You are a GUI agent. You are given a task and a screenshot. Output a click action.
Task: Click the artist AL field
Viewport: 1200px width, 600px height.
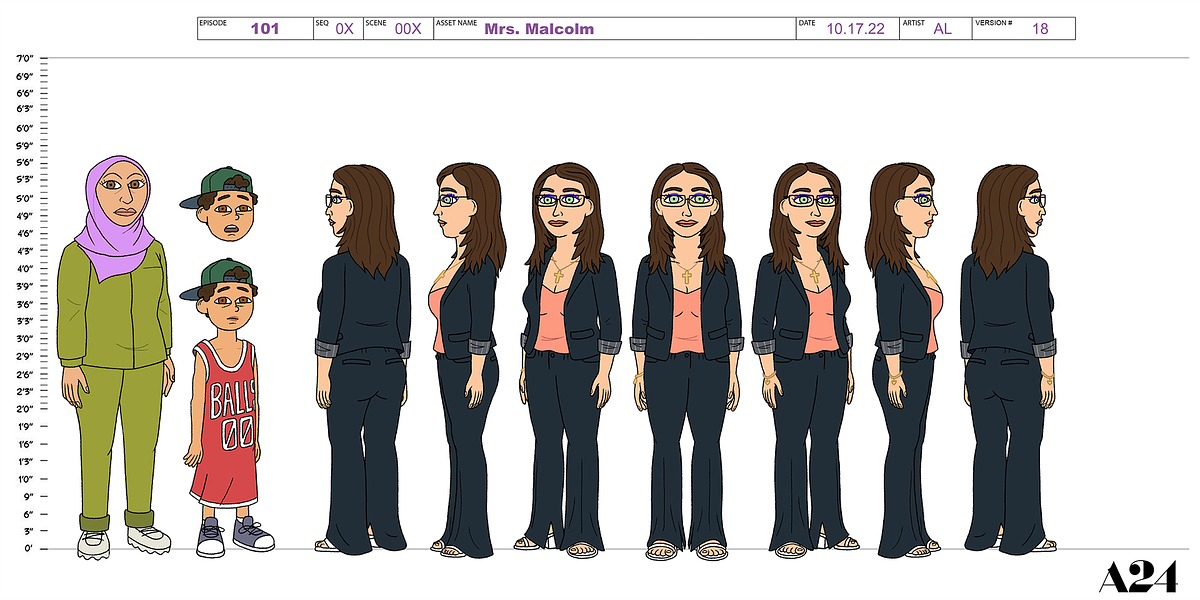933,28
